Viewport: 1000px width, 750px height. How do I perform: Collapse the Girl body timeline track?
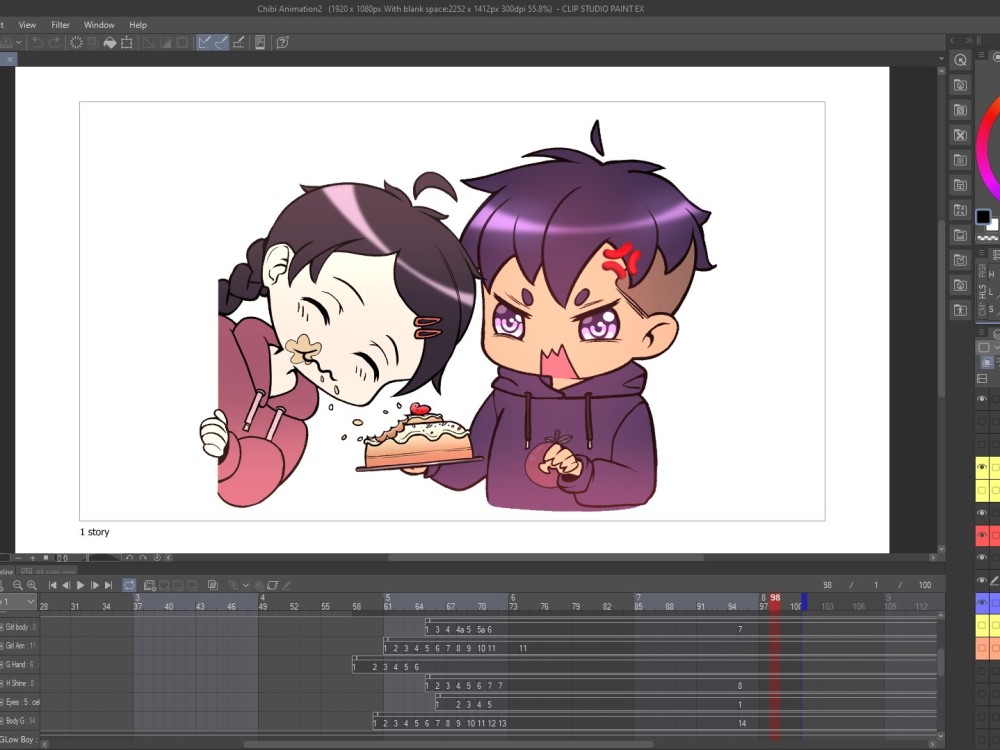pos(2,628)
